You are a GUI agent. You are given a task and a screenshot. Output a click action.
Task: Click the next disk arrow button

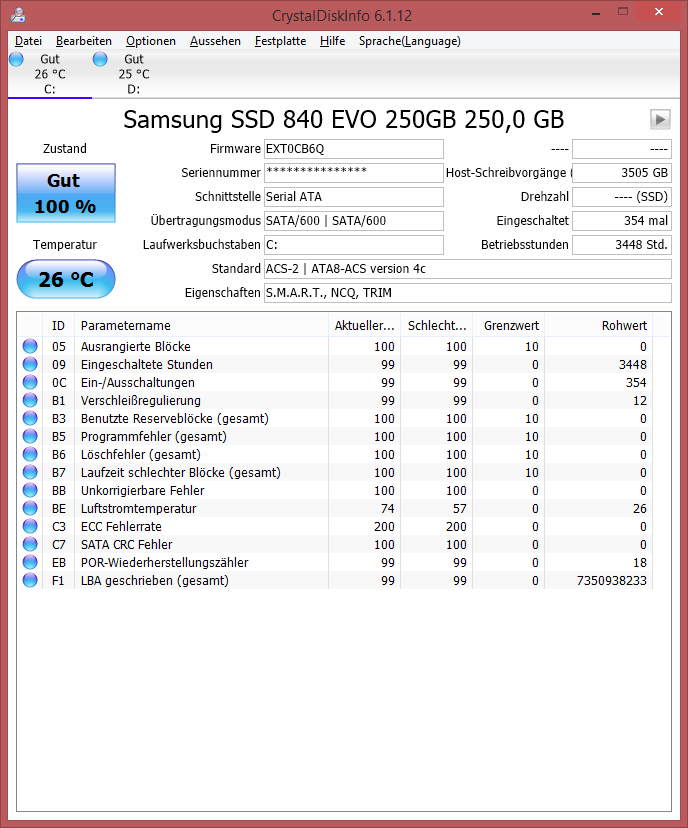pyautogui.click(x=660, y=119)
